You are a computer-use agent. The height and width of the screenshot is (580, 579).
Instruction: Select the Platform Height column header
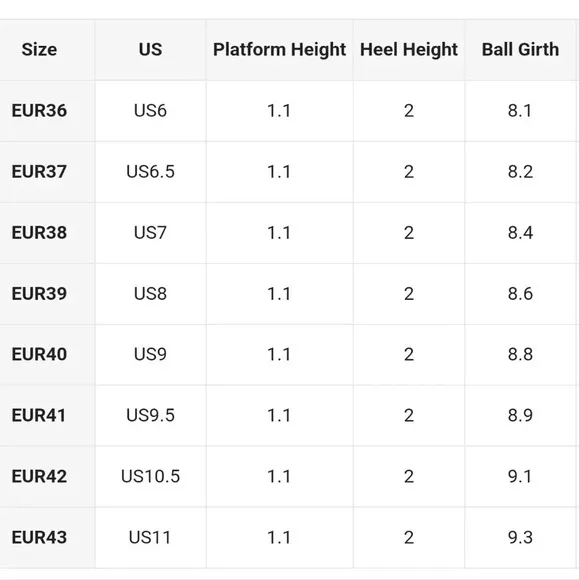279,50
